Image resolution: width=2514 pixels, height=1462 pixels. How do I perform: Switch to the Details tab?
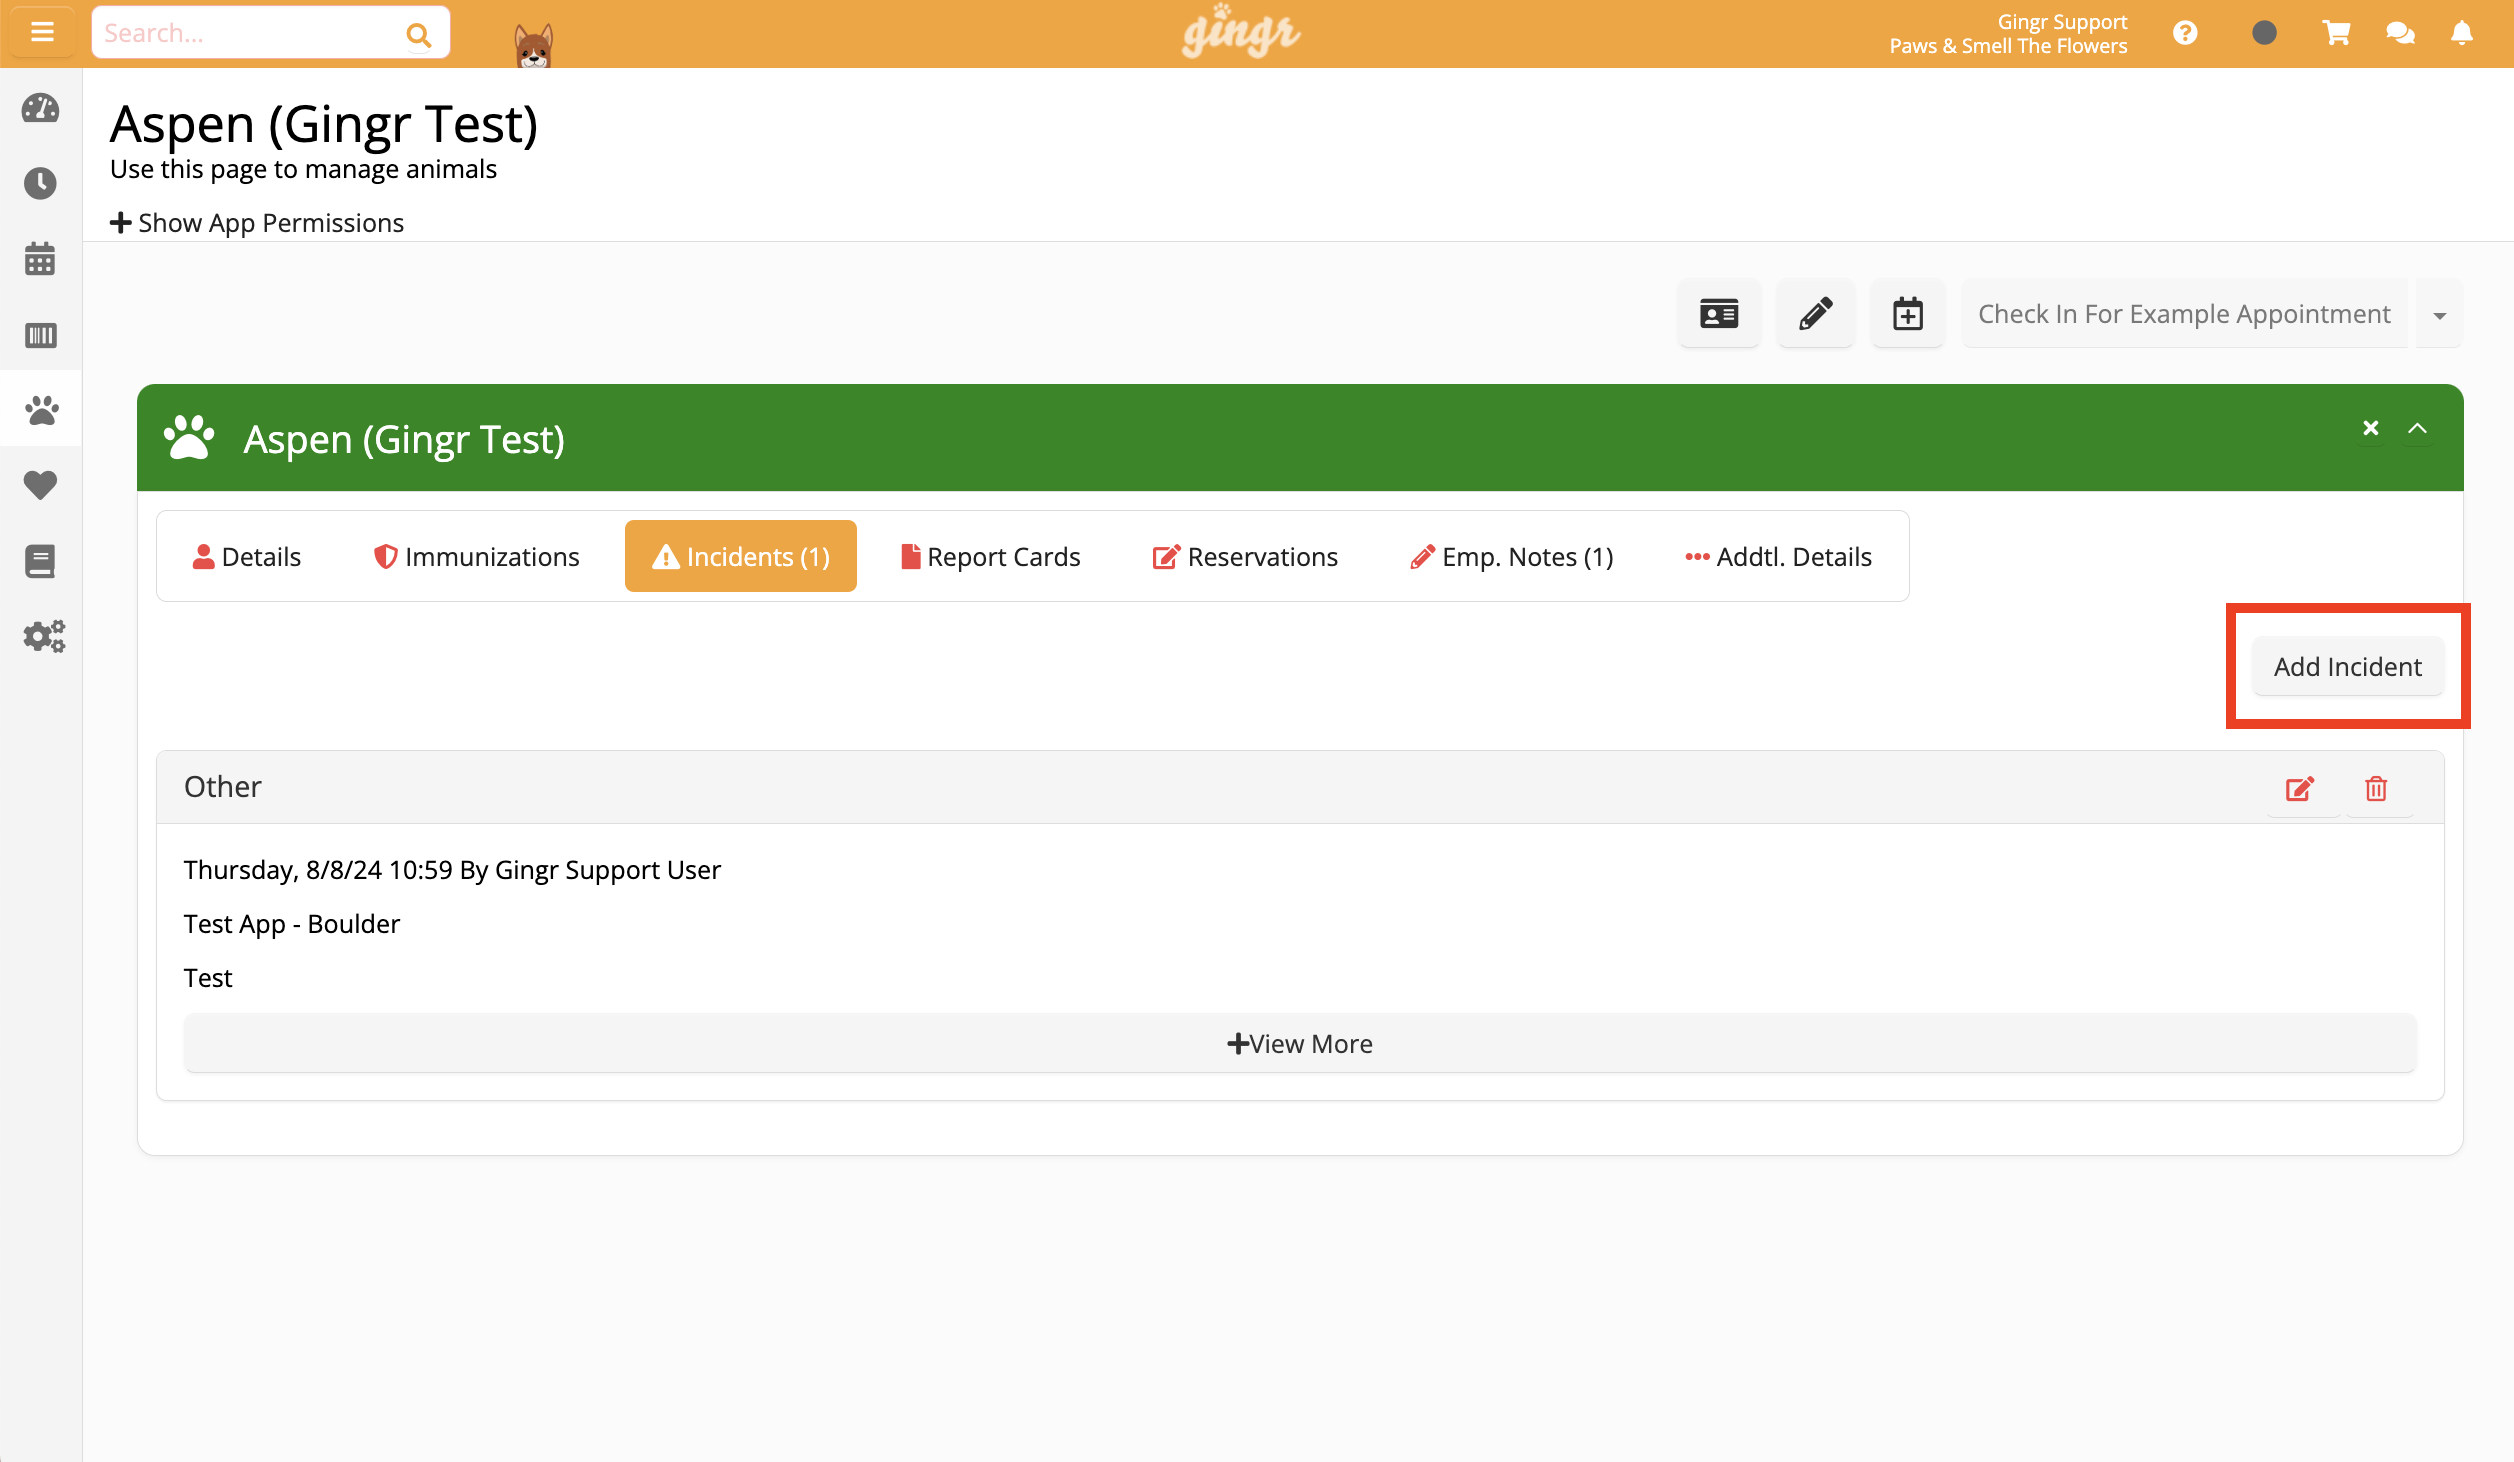pyautogui.click(x=246, y=556)
